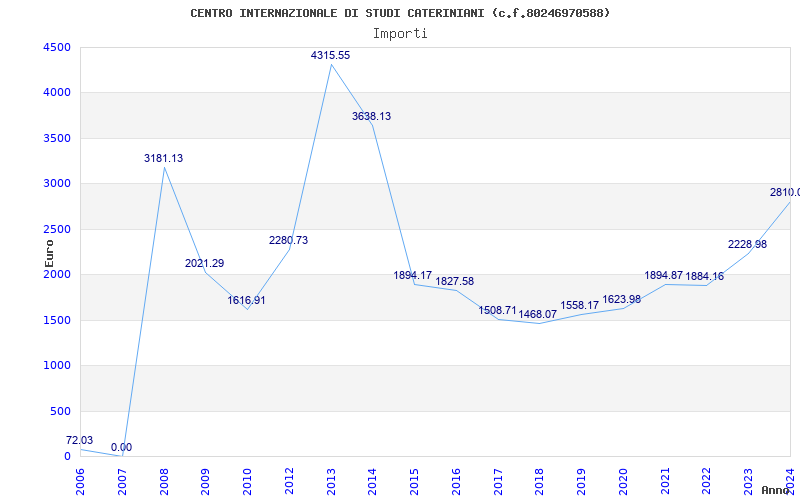The height and width of the screenshot is (500, 800).
Task: Click the x-axis year 2007
Action: click(122, 482)
